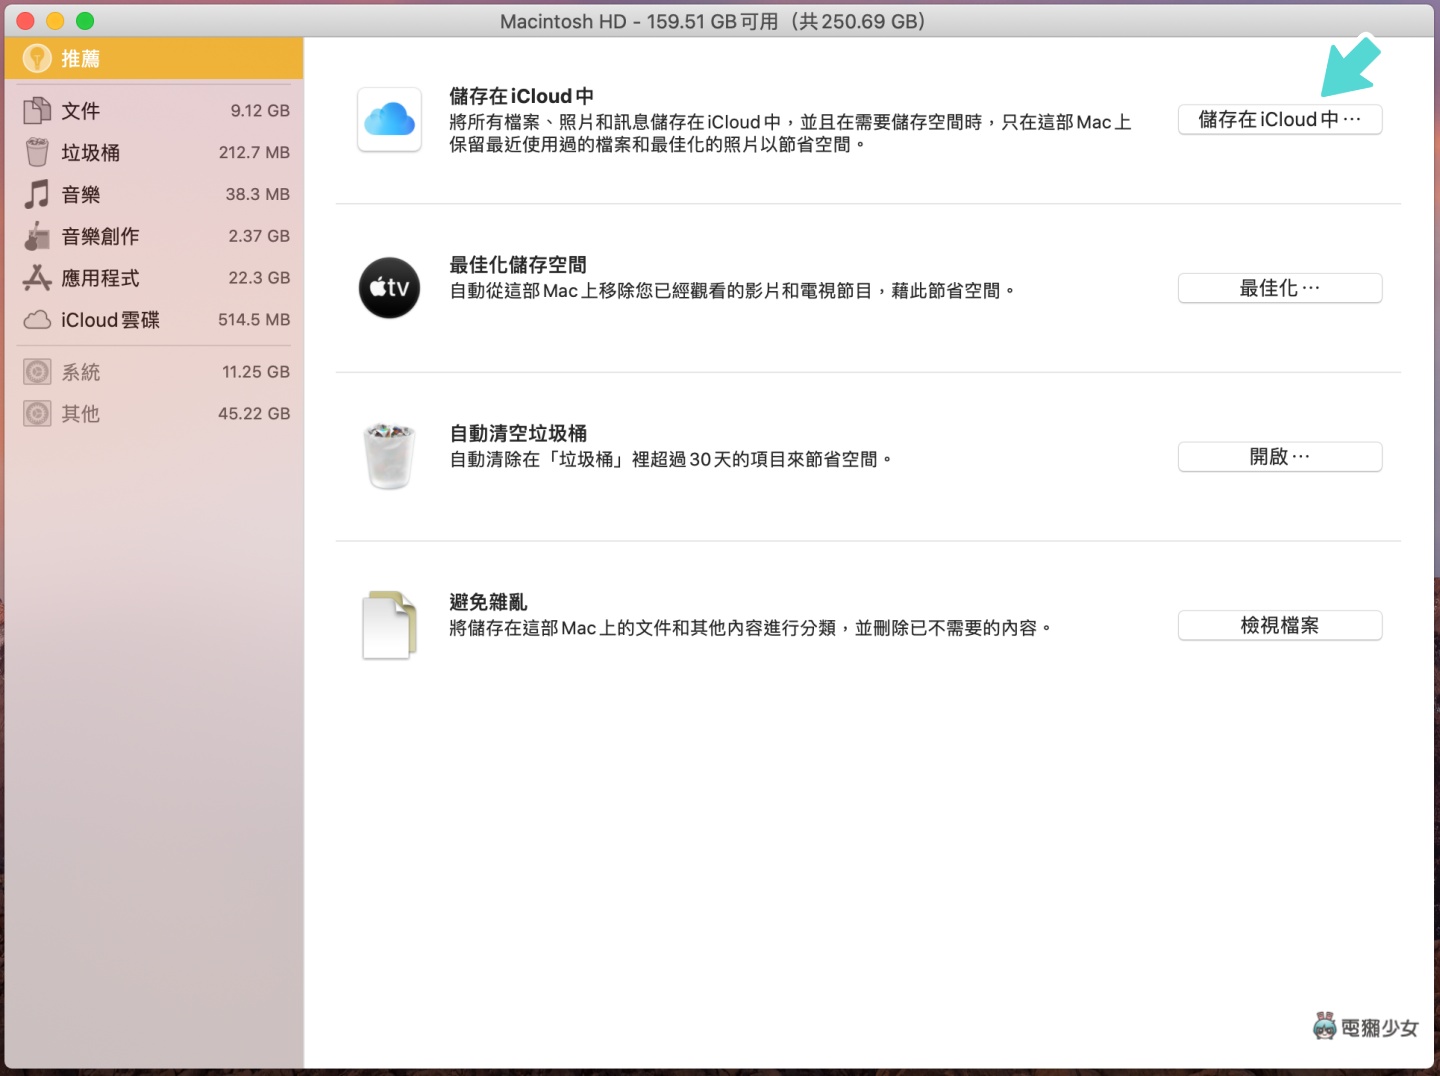Minimize the window with yellow button
Viewport: 1440px width, 1076px height.
(x=56, y=21)
